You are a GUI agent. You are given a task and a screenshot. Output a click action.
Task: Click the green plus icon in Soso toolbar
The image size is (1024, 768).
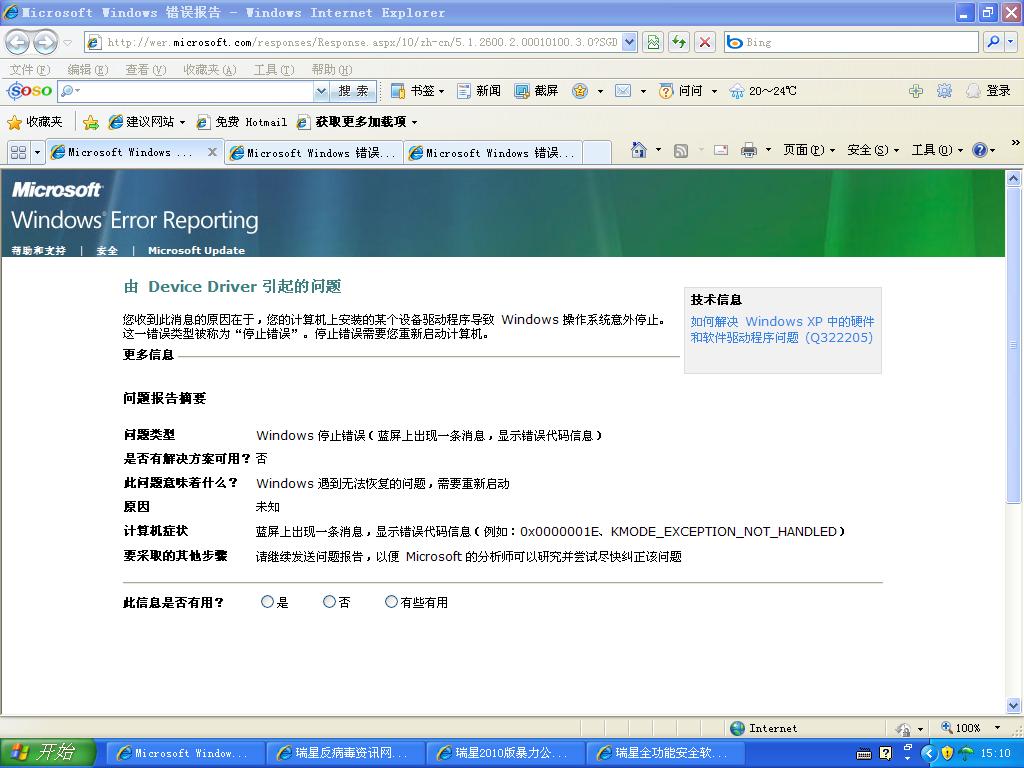916,91
